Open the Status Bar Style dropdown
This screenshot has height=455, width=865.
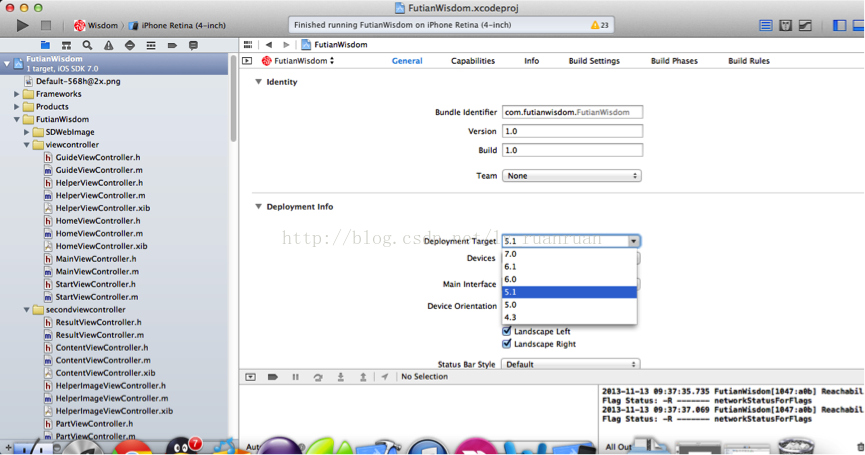click(570, 365)
